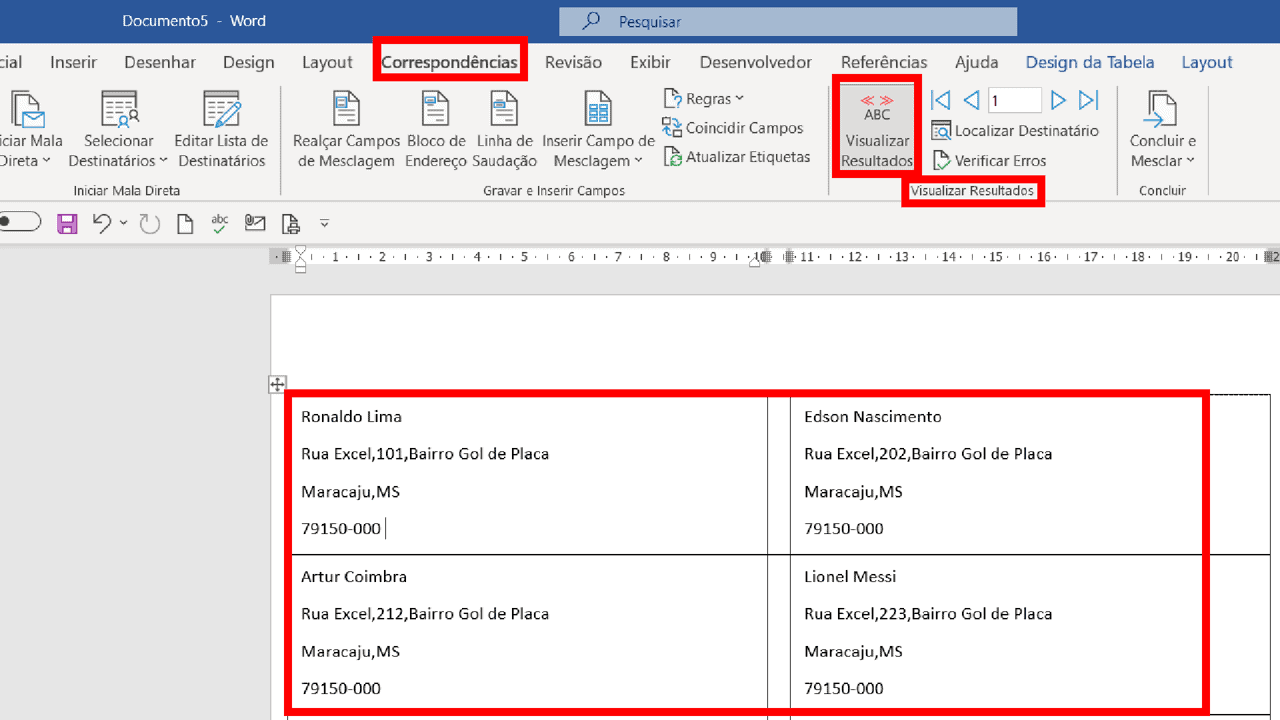Toggle the AutoSave switch
Screen dimensions: 1280x720
(x=18, y=222)
